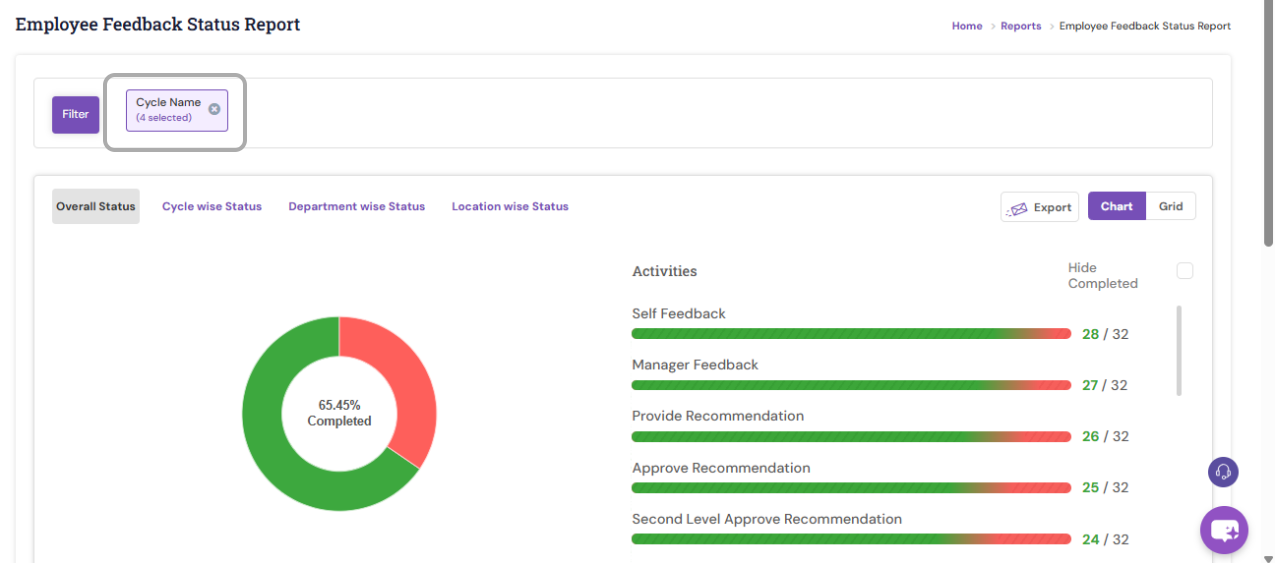Click Second Level Approve Recommendation progress bar
Image resolution: width=1275 pixels, height=563 pixels.
pos(851,539)
